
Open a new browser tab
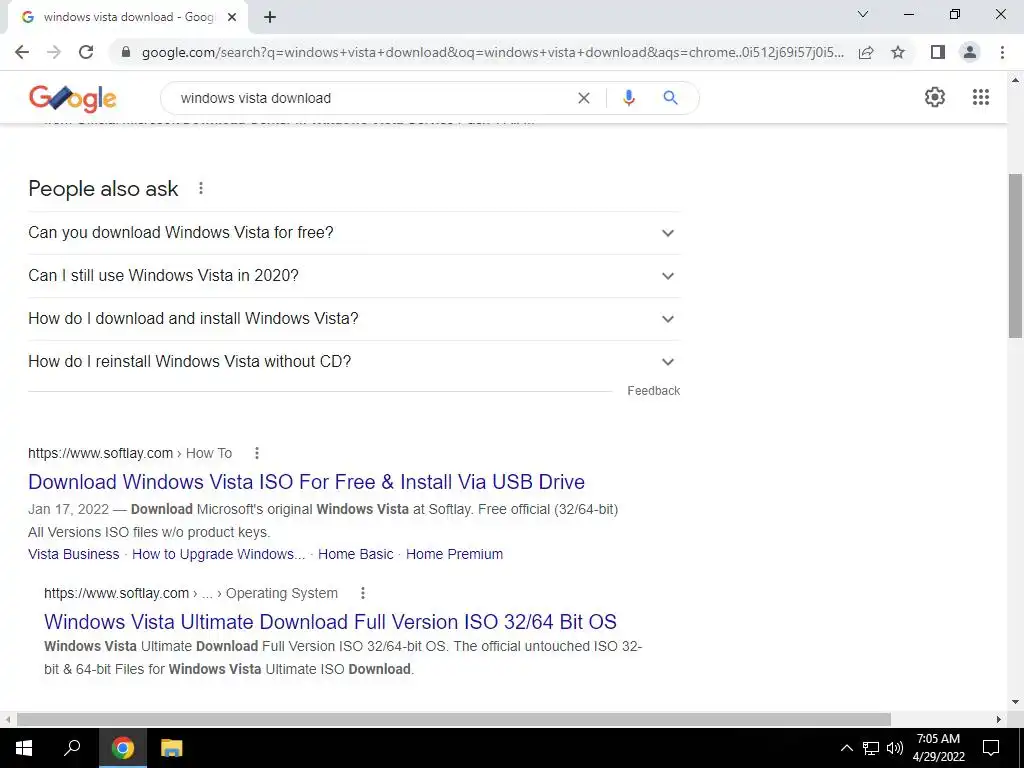point(270,17)
